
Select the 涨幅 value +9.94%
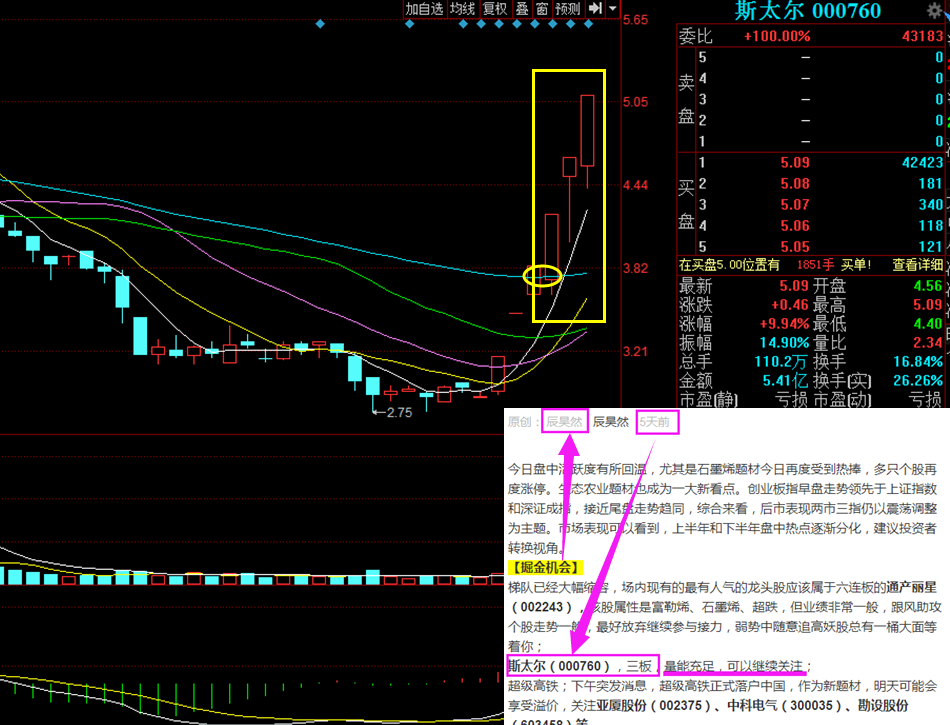(x=785, y=324)
